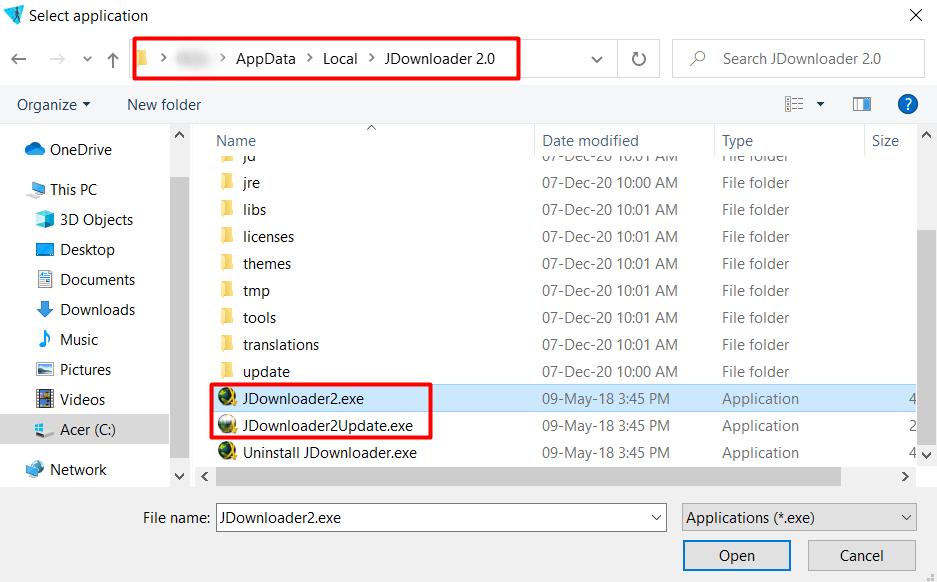
Task: Go up one folder level
Action: pyautogui.click(x=113, y=59)
